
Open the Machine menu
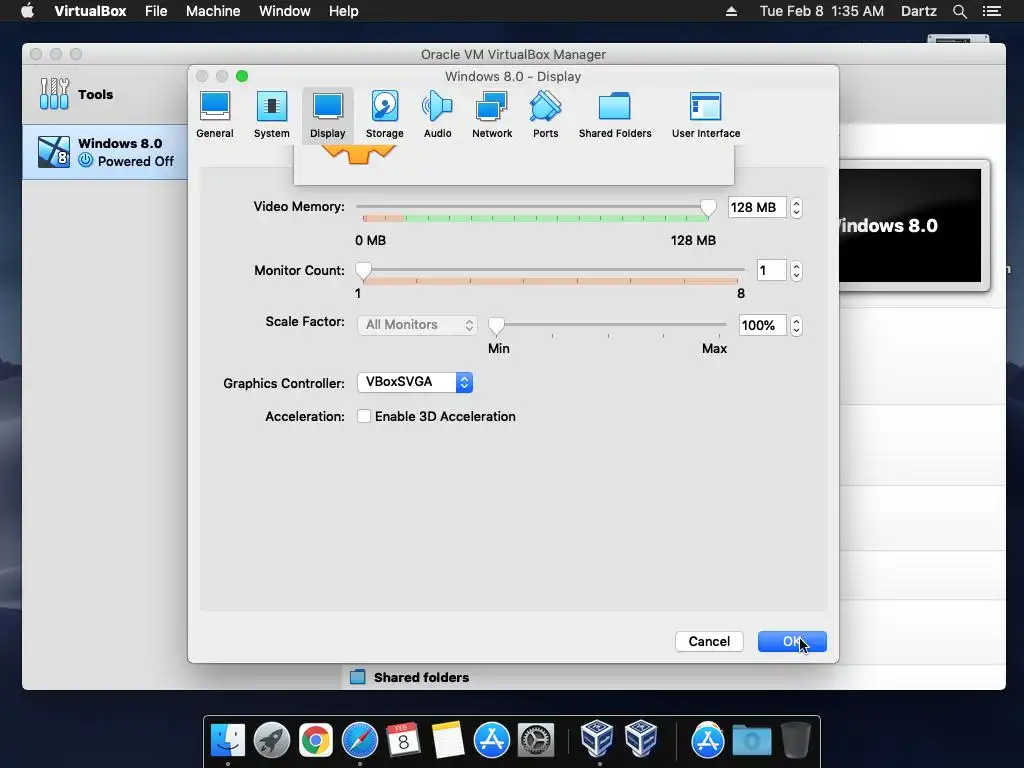[213, 11]
